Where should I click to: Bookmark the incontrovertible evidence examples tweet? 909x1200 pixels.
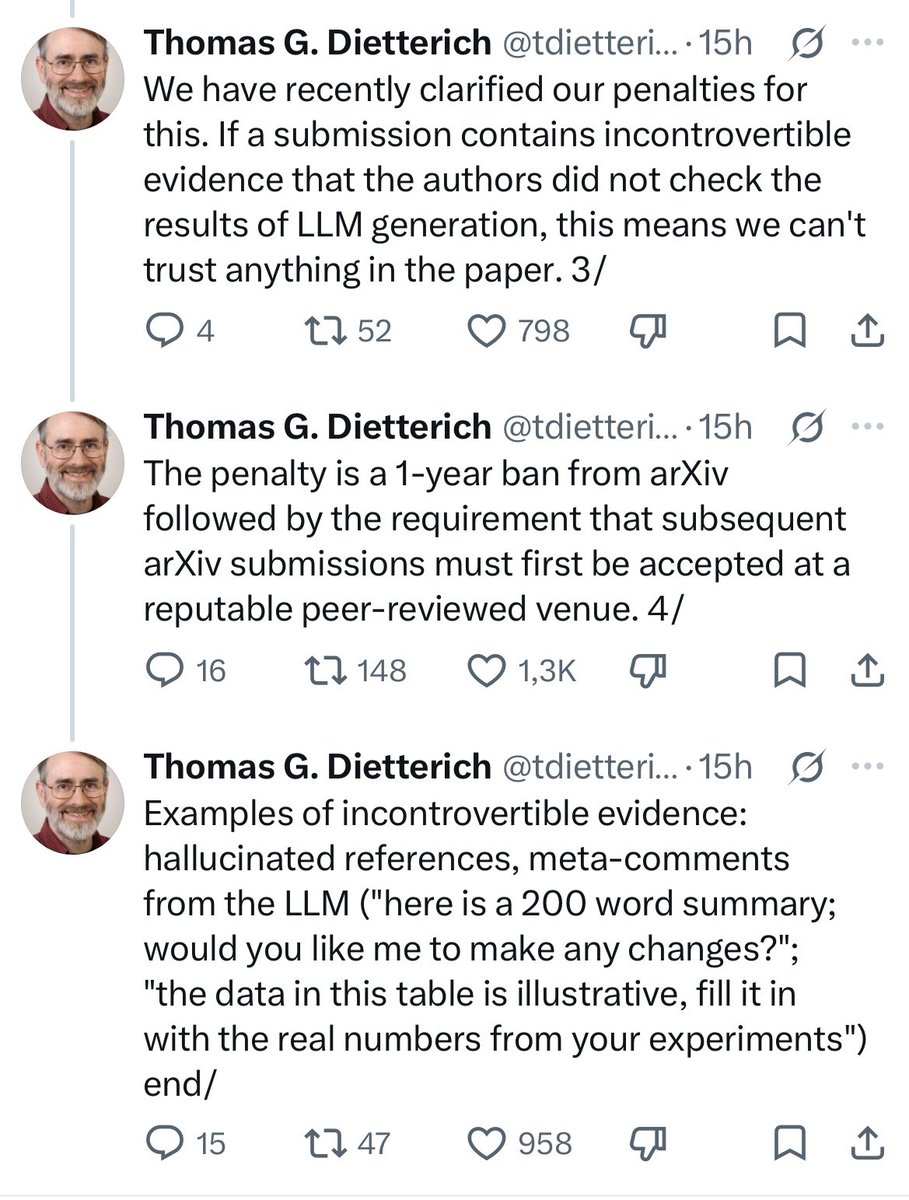pos(792,1142)
